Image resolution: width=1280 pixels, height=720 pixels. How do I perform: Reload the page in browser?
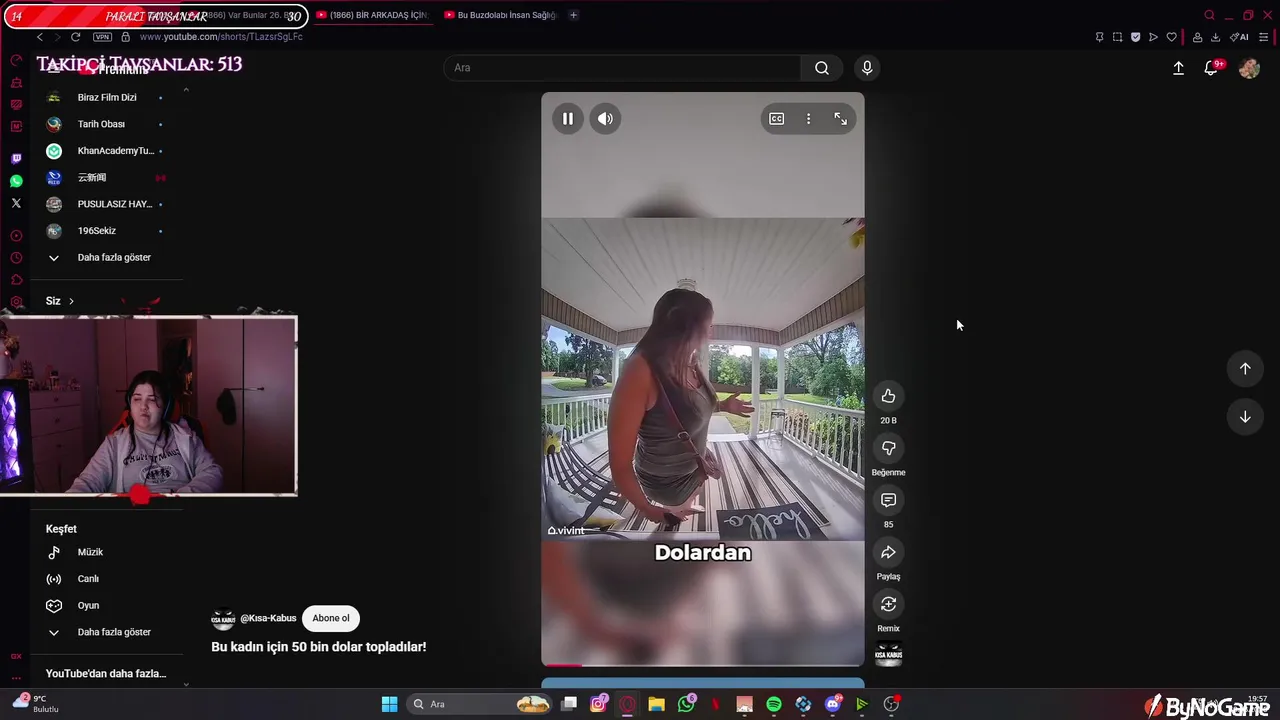point(75,37)
